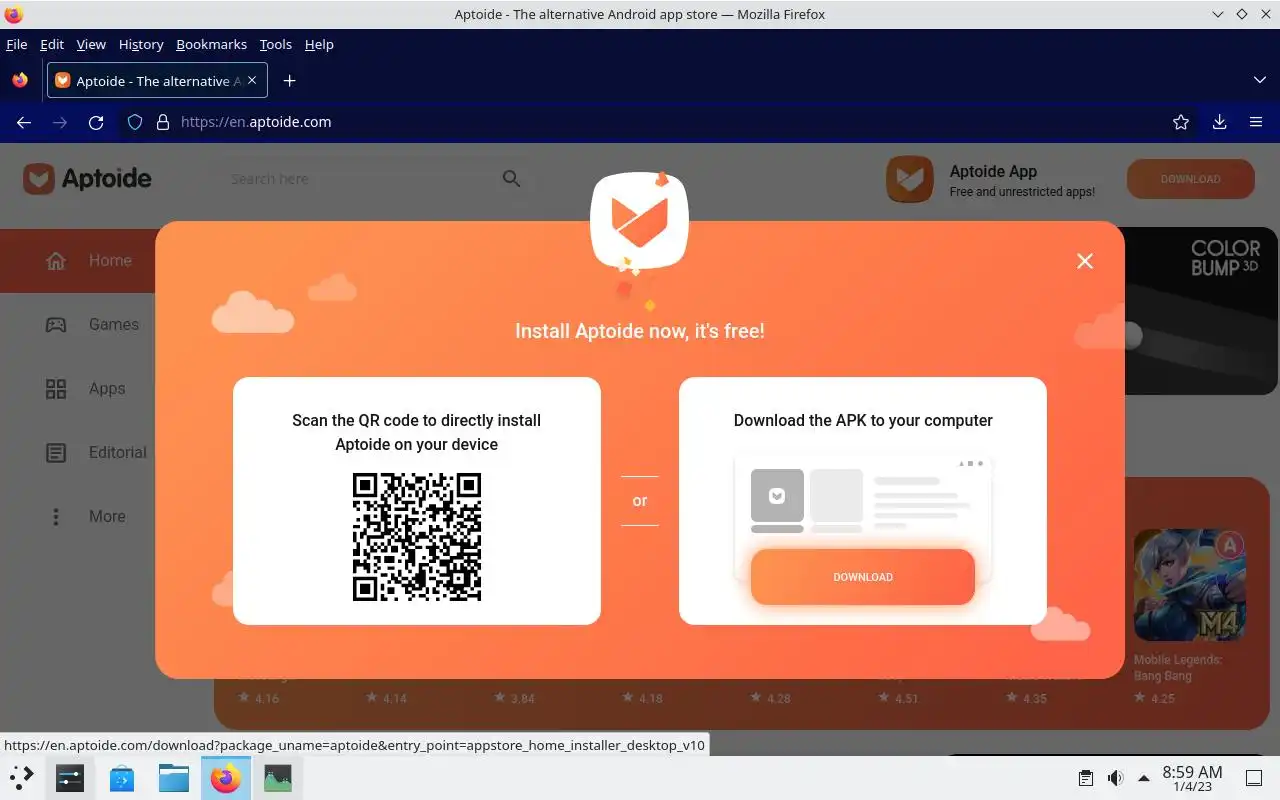The height and width of the screenshot is (800, 1280).
Task: Select the Aptoide browser tab
Action: [157, 81]
